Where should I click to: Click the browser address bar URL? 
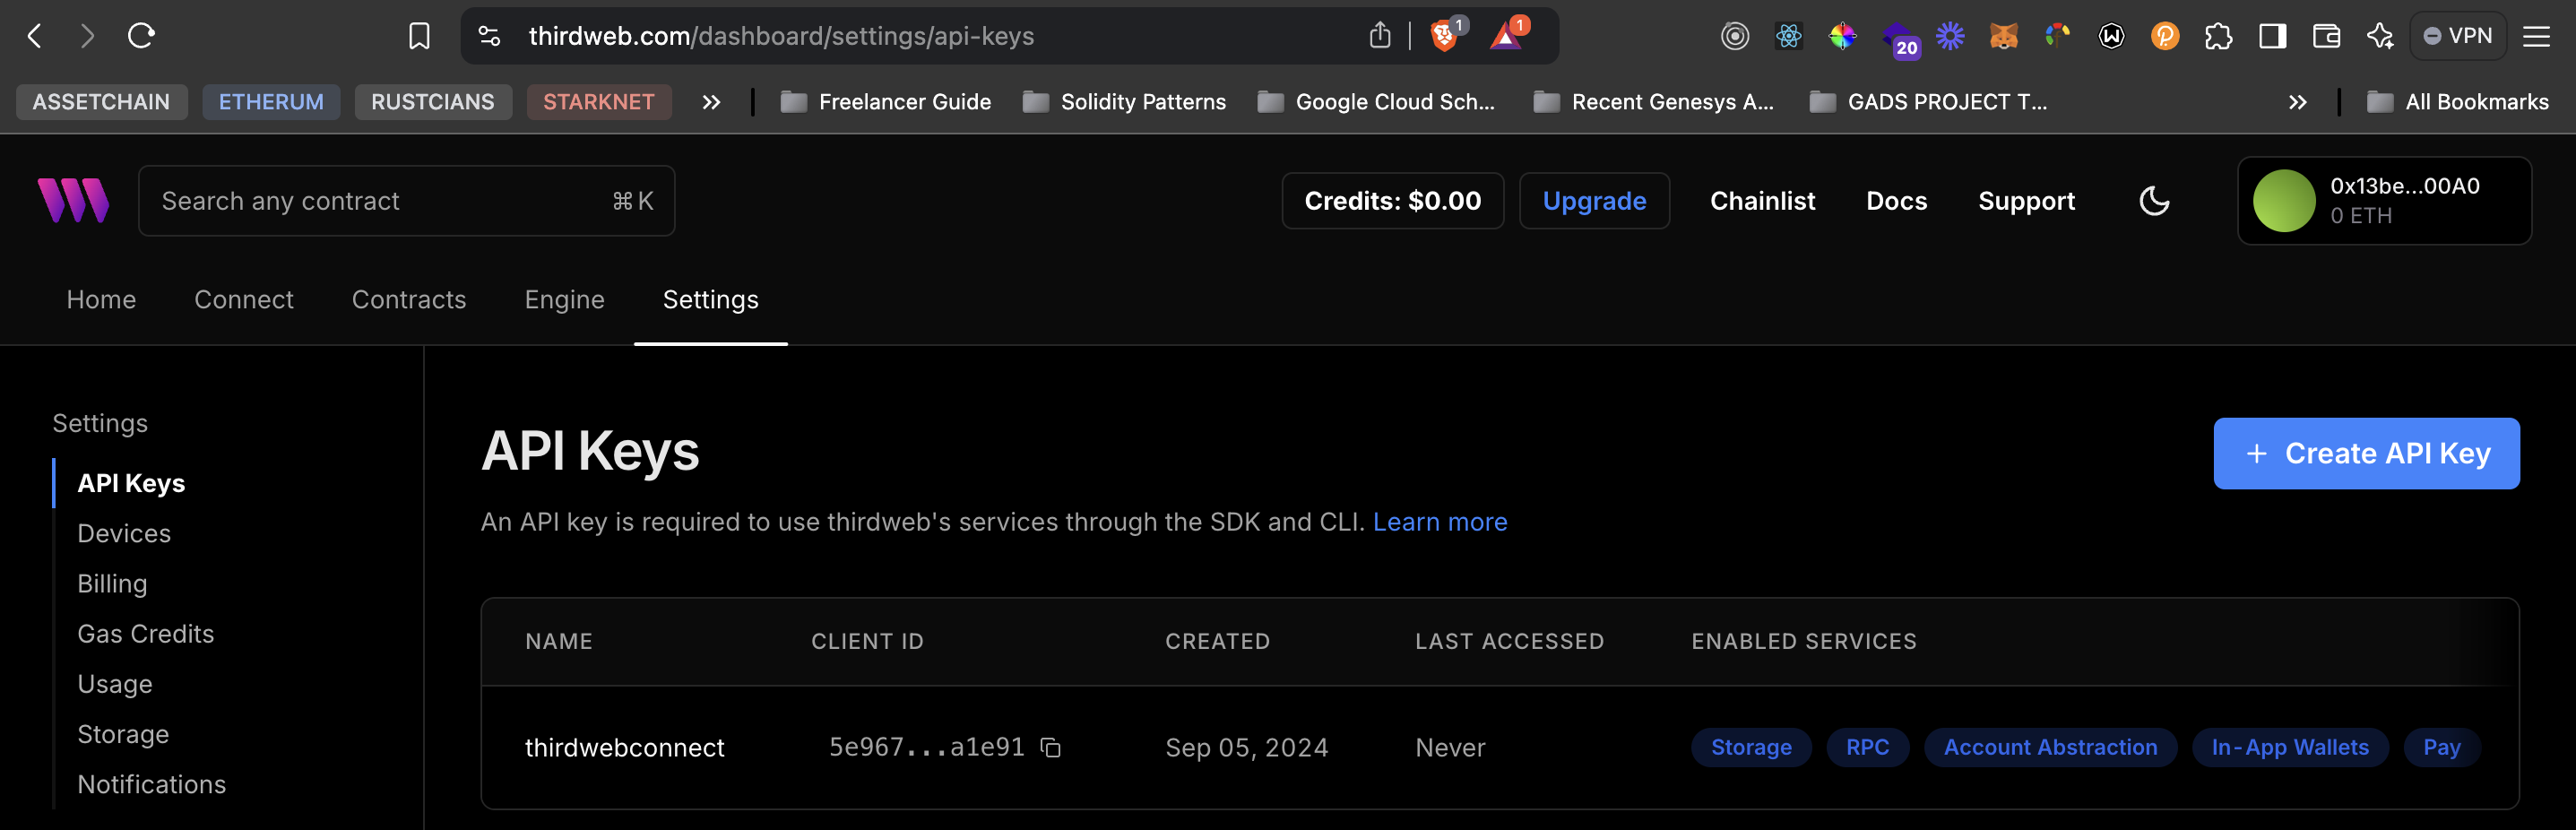pyautogui.click(x=781, y=36)
